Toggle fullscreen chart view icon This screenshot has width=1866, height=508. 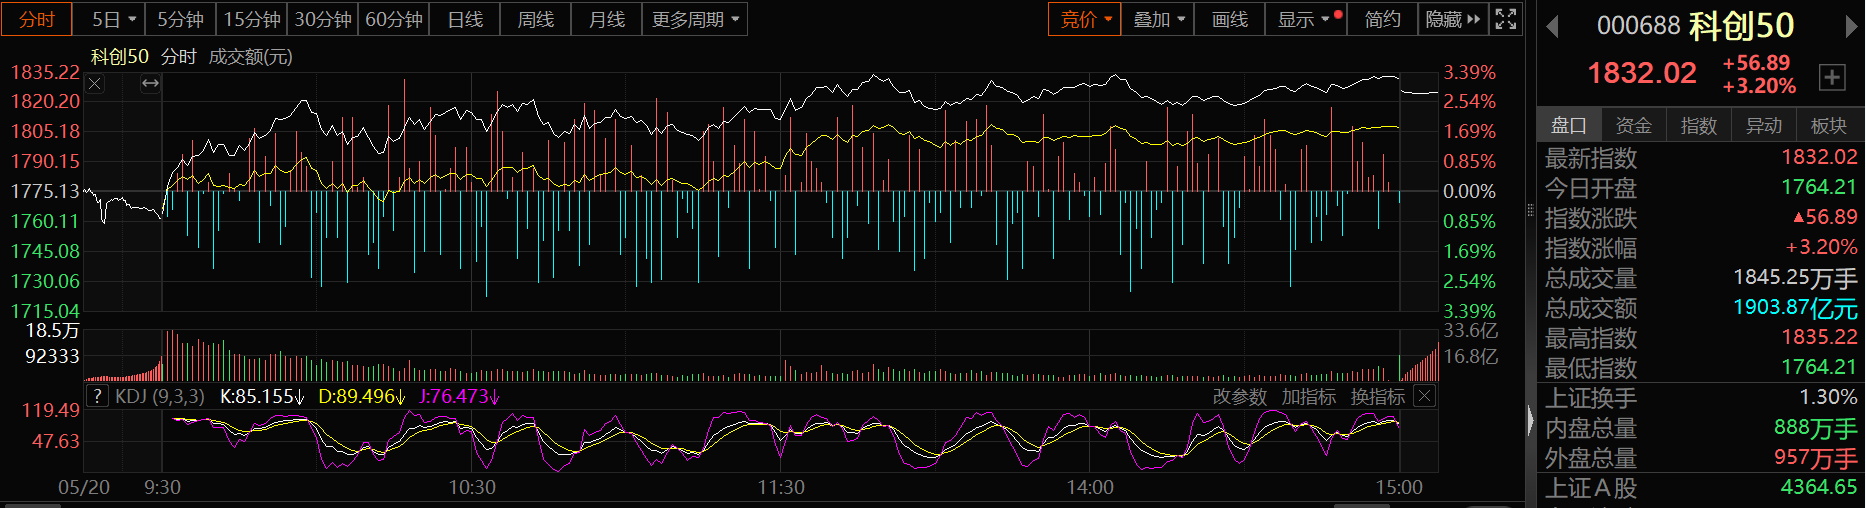coord(1505,19)
